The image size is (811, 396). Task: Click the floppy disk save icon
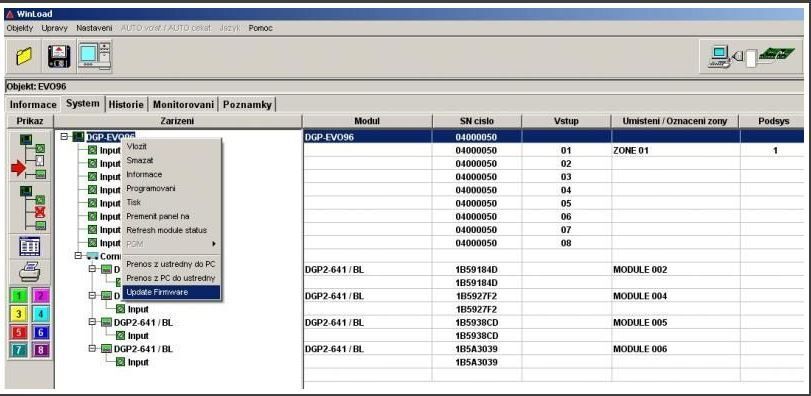click(58, 56)
